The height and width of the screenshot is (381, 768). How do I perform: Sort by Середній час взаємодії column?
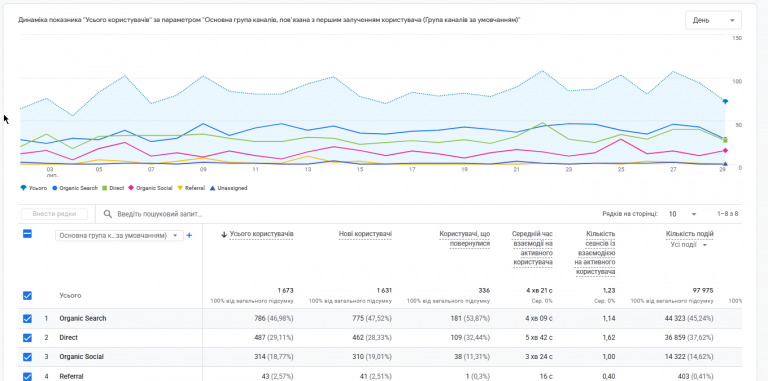[x=532, y=248]
